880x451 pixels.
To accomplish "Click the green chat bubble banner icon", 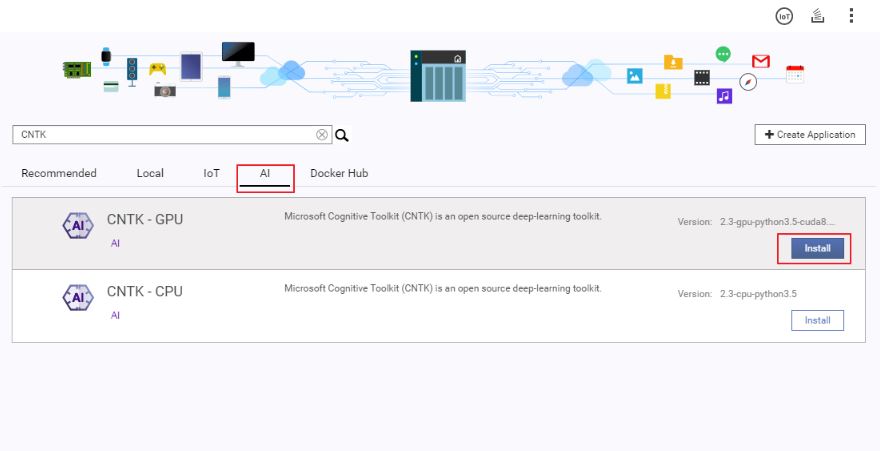I will 723,54.
